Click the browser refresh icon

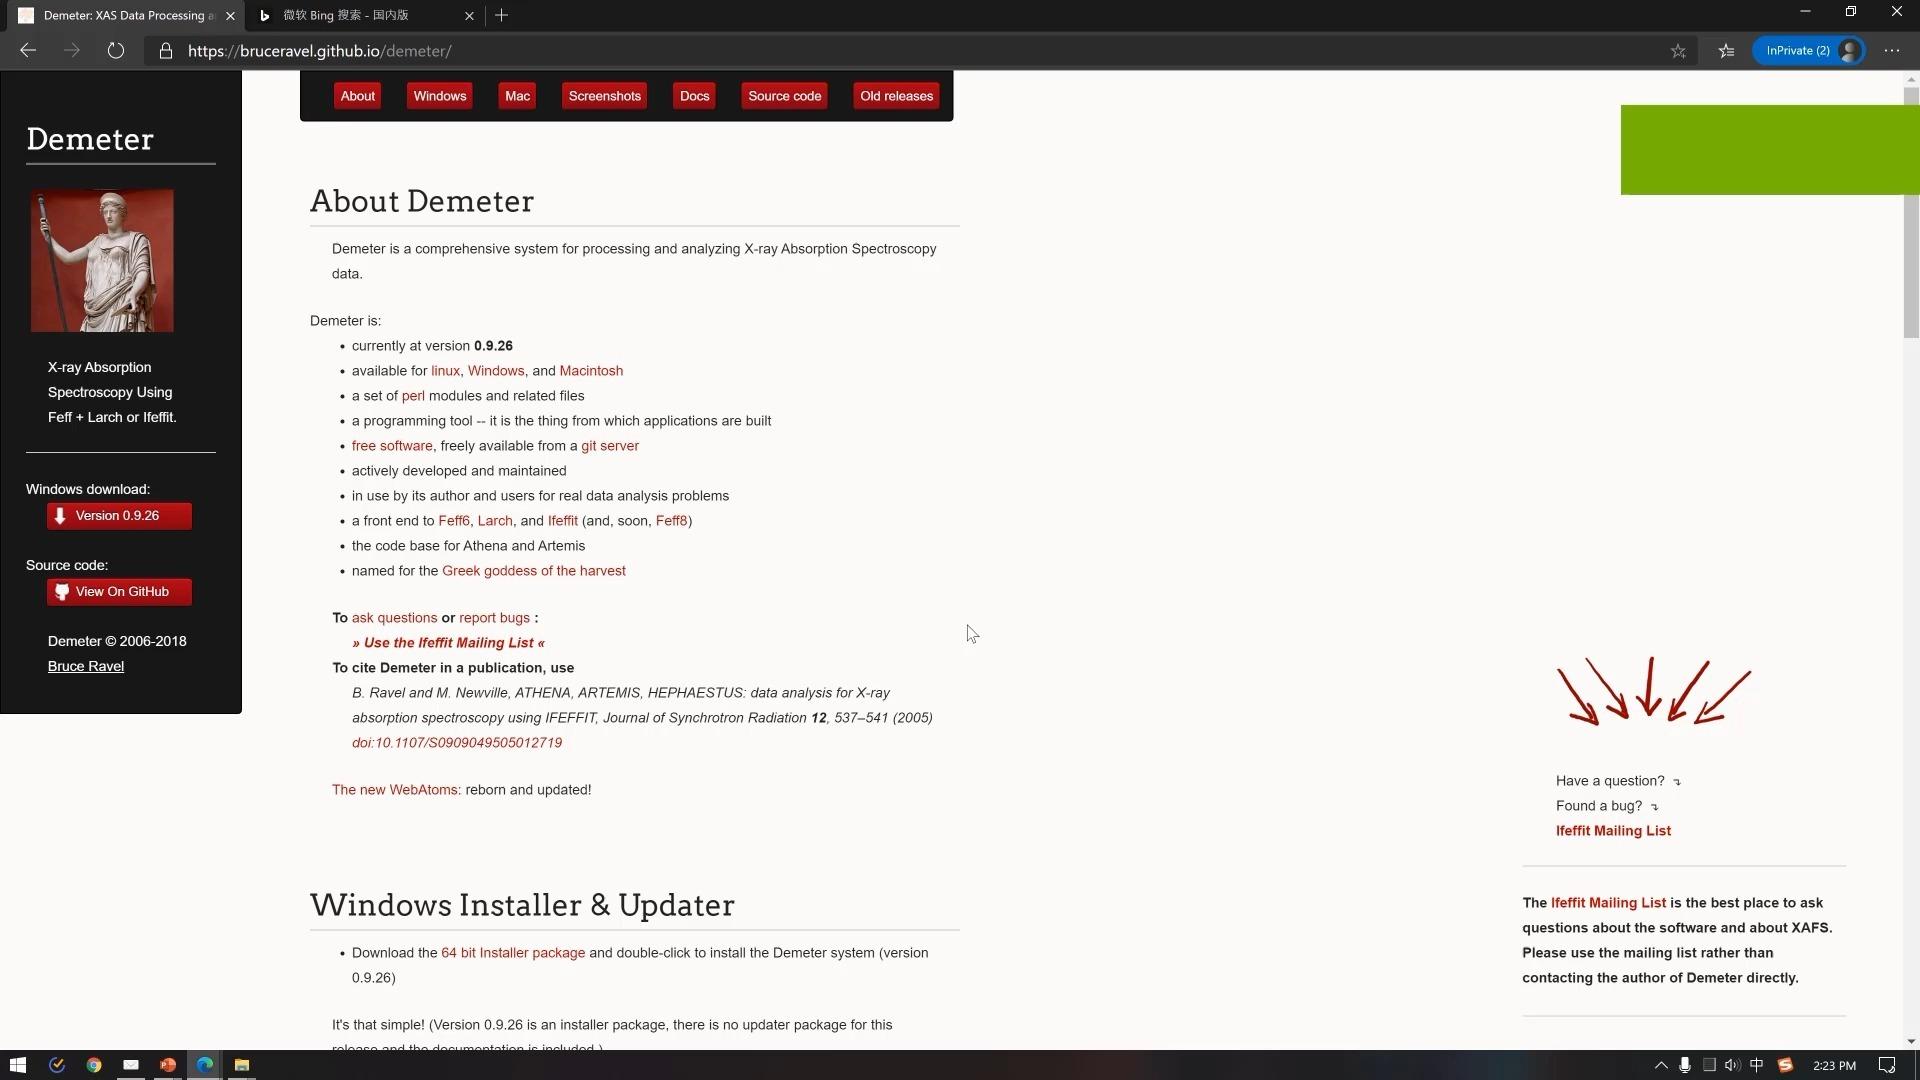point(116,51)
